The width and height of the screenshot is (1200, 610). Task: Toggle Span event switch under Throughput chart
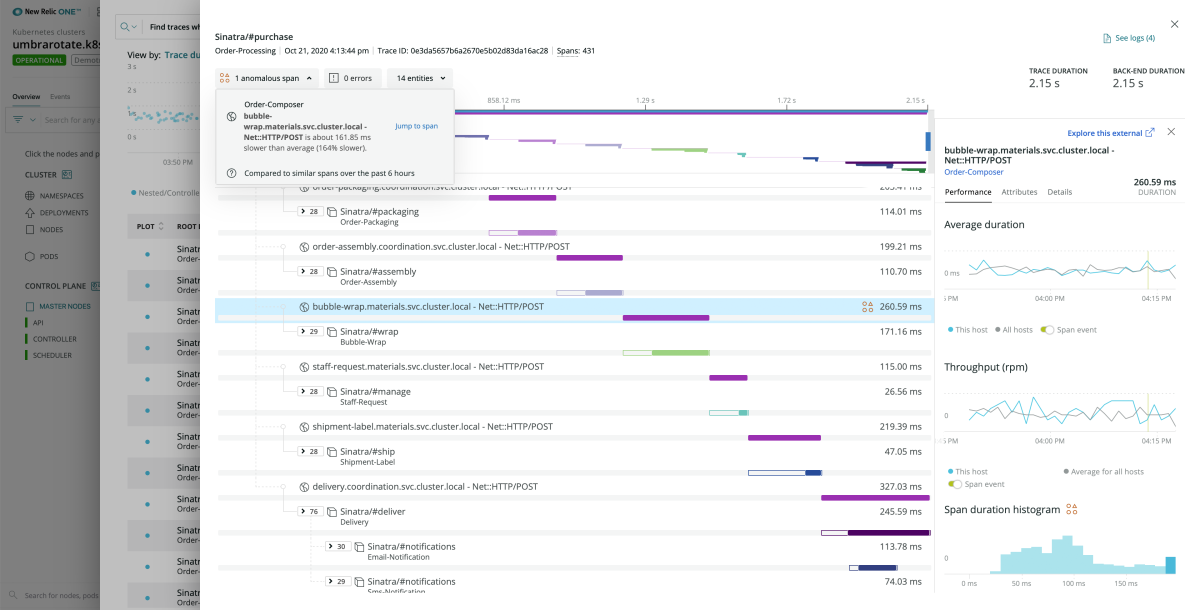point(955,484)
